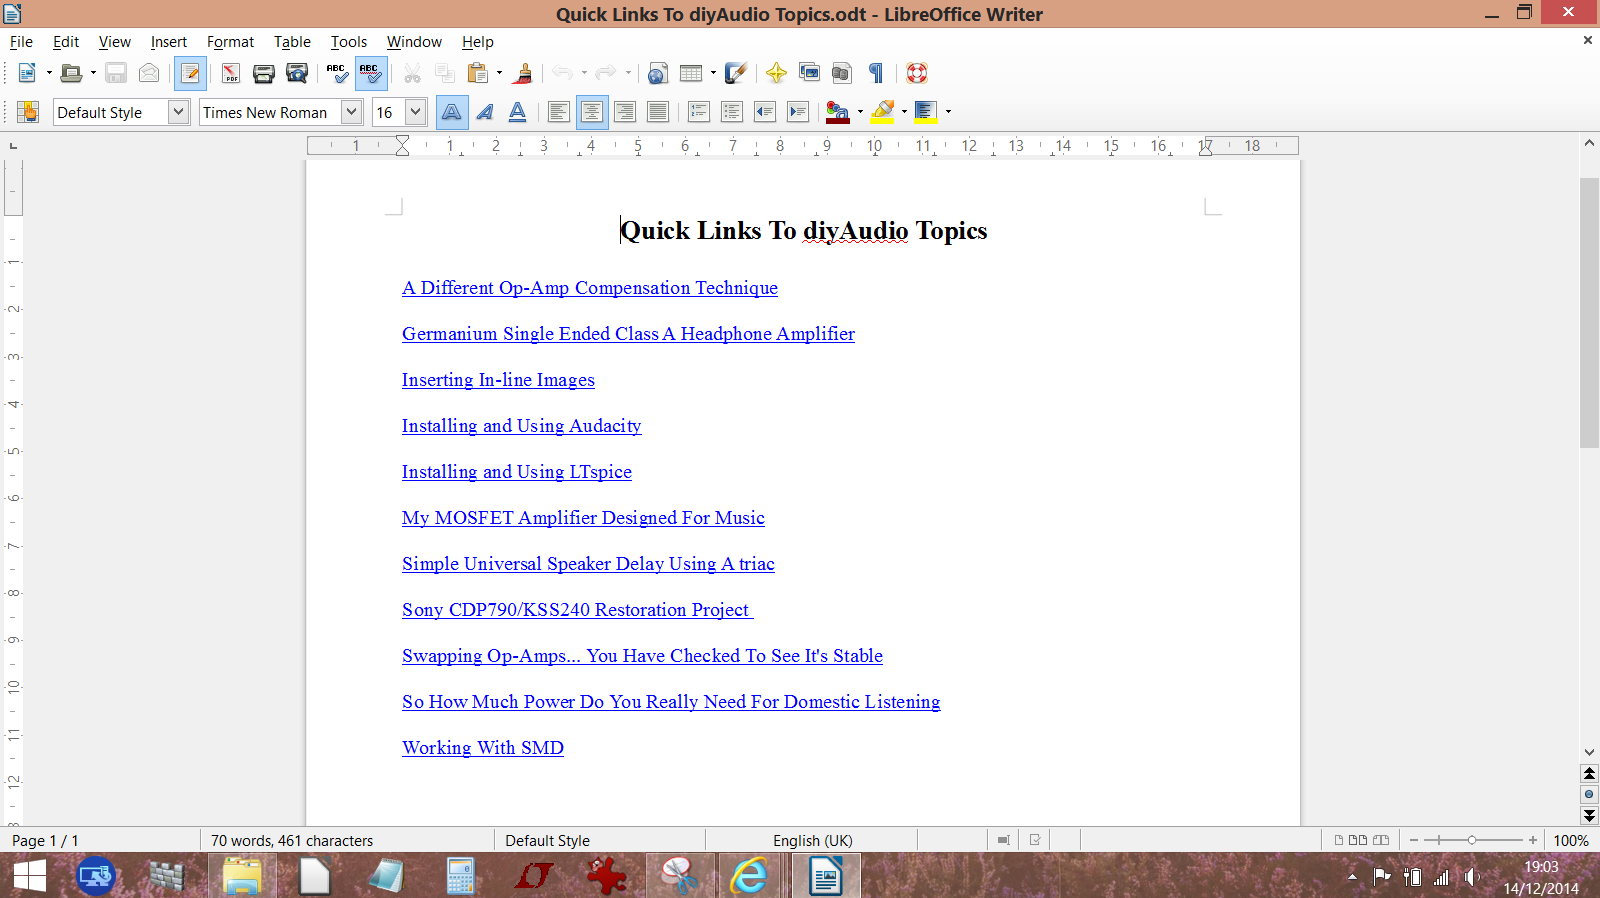
Task: Click the LibreOffice Help lifebuoy icon
Action: pyautogui.click(x=917, y=73)
